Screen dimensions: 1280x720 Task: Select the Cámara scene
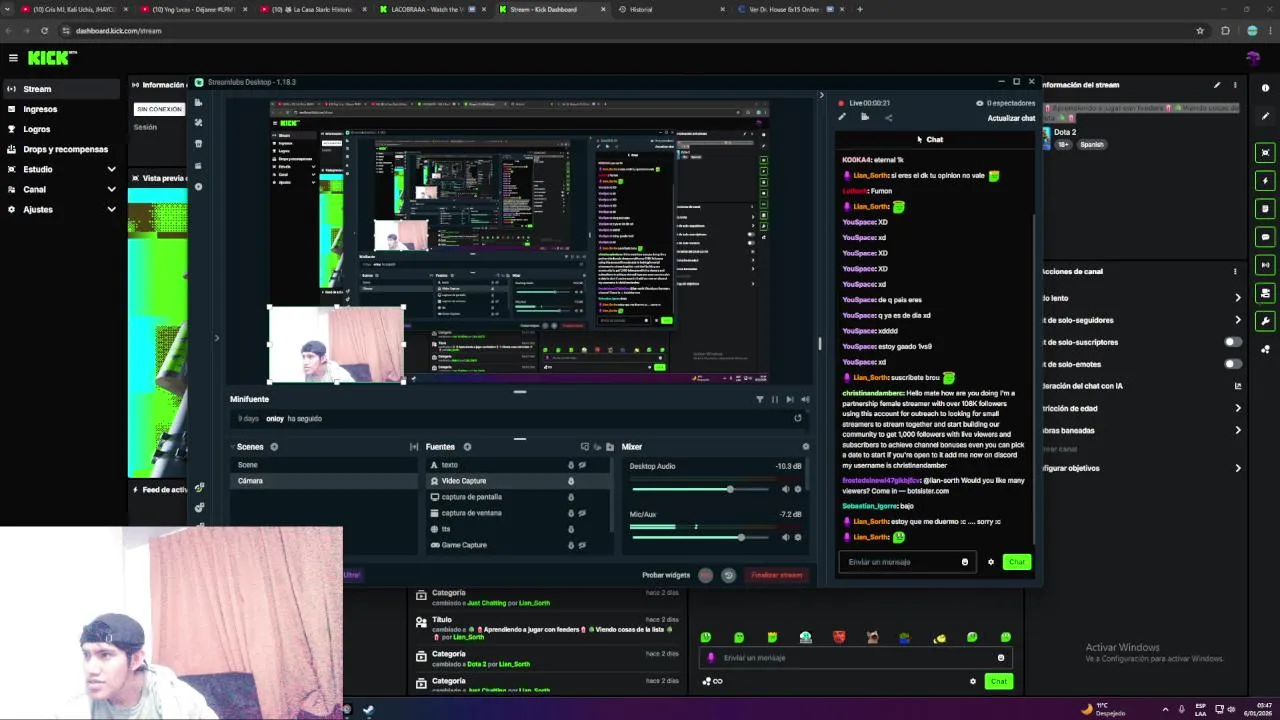323,481
